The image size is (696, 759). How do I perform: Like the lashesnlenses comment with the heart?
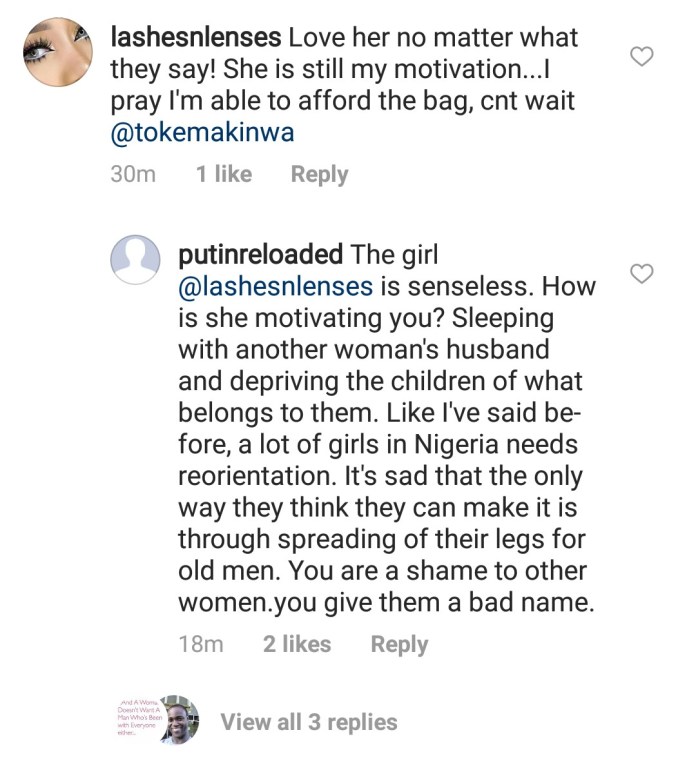644,57
